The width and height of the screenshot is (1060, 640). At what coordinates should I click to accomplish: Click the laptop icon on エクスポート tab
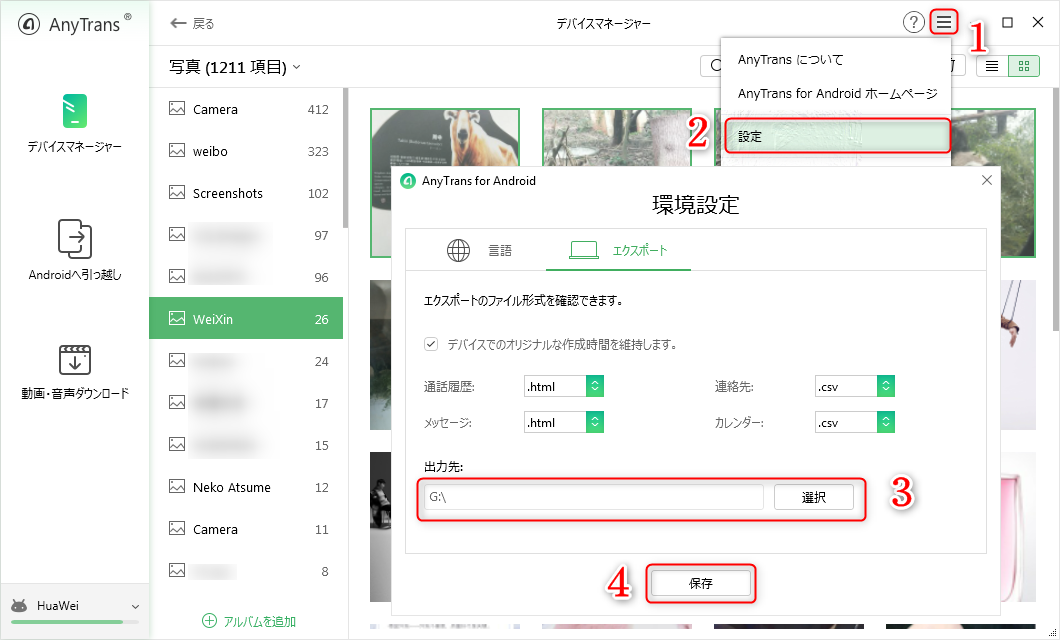click(583, 250)
